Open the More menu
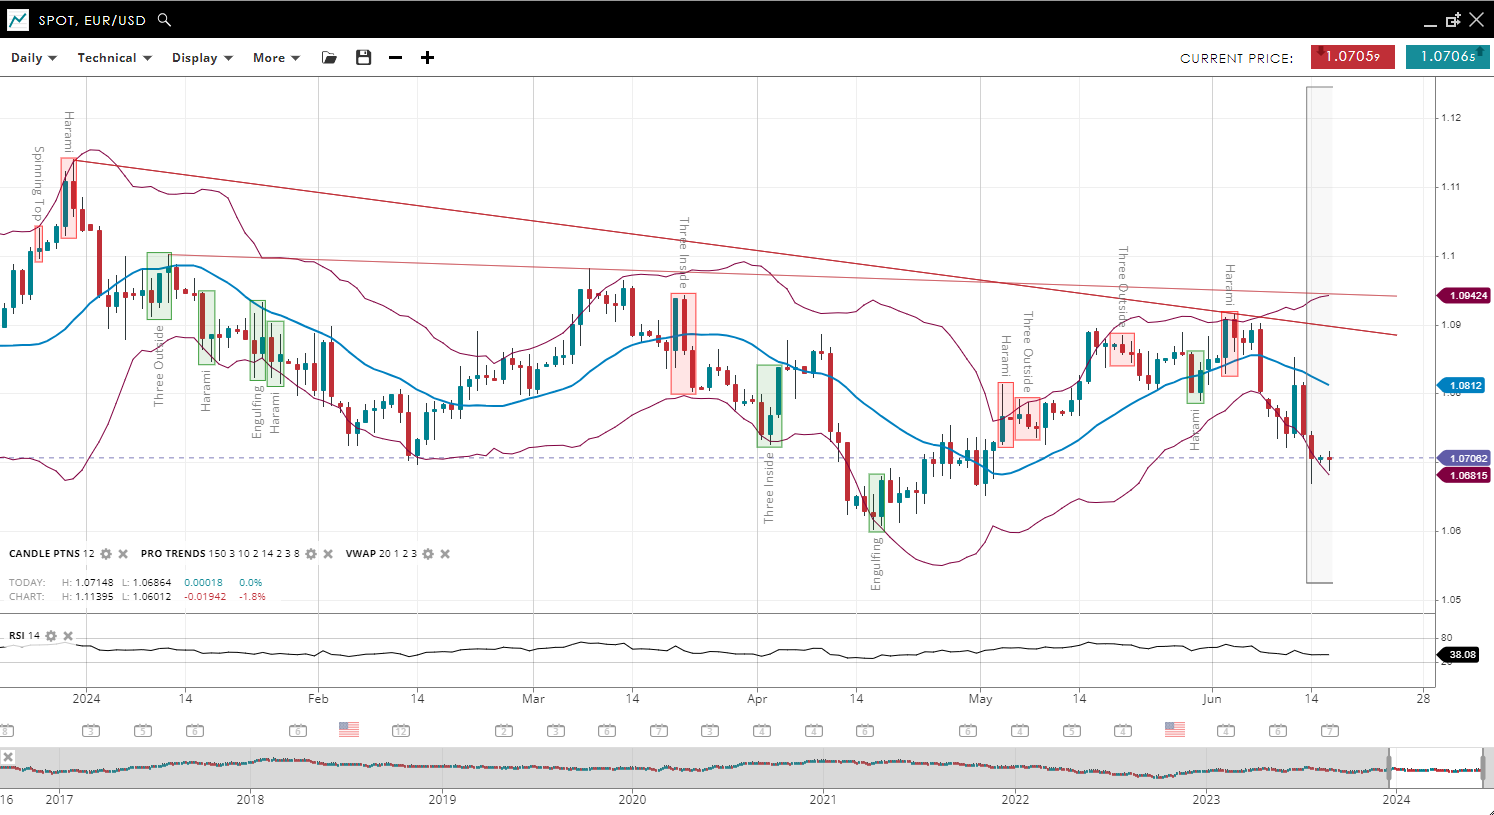Viewport: 1494px width, 815px height. point(276,58)
